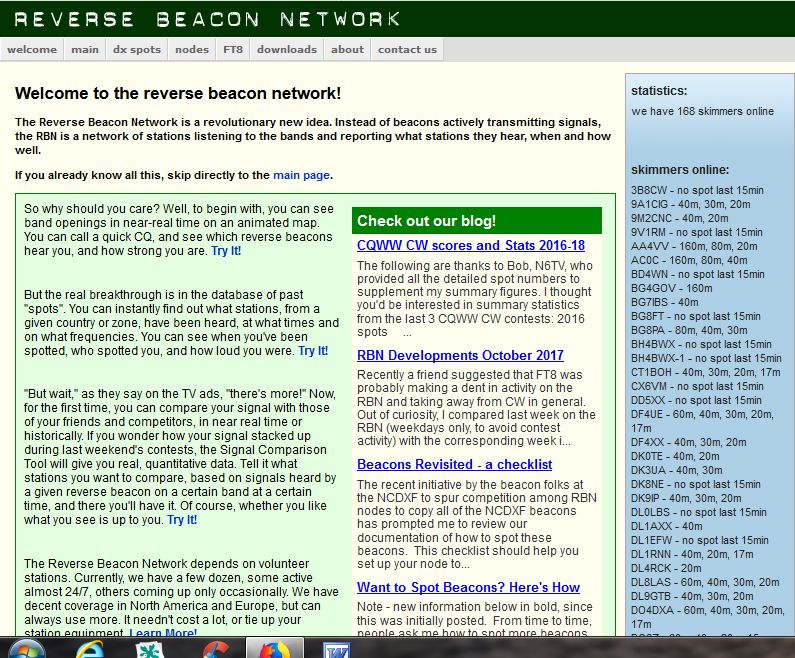This screenshot has width=795, height=658.
Task: Select skimmer row 9M2CNC
Action: (x=679, y=218)
